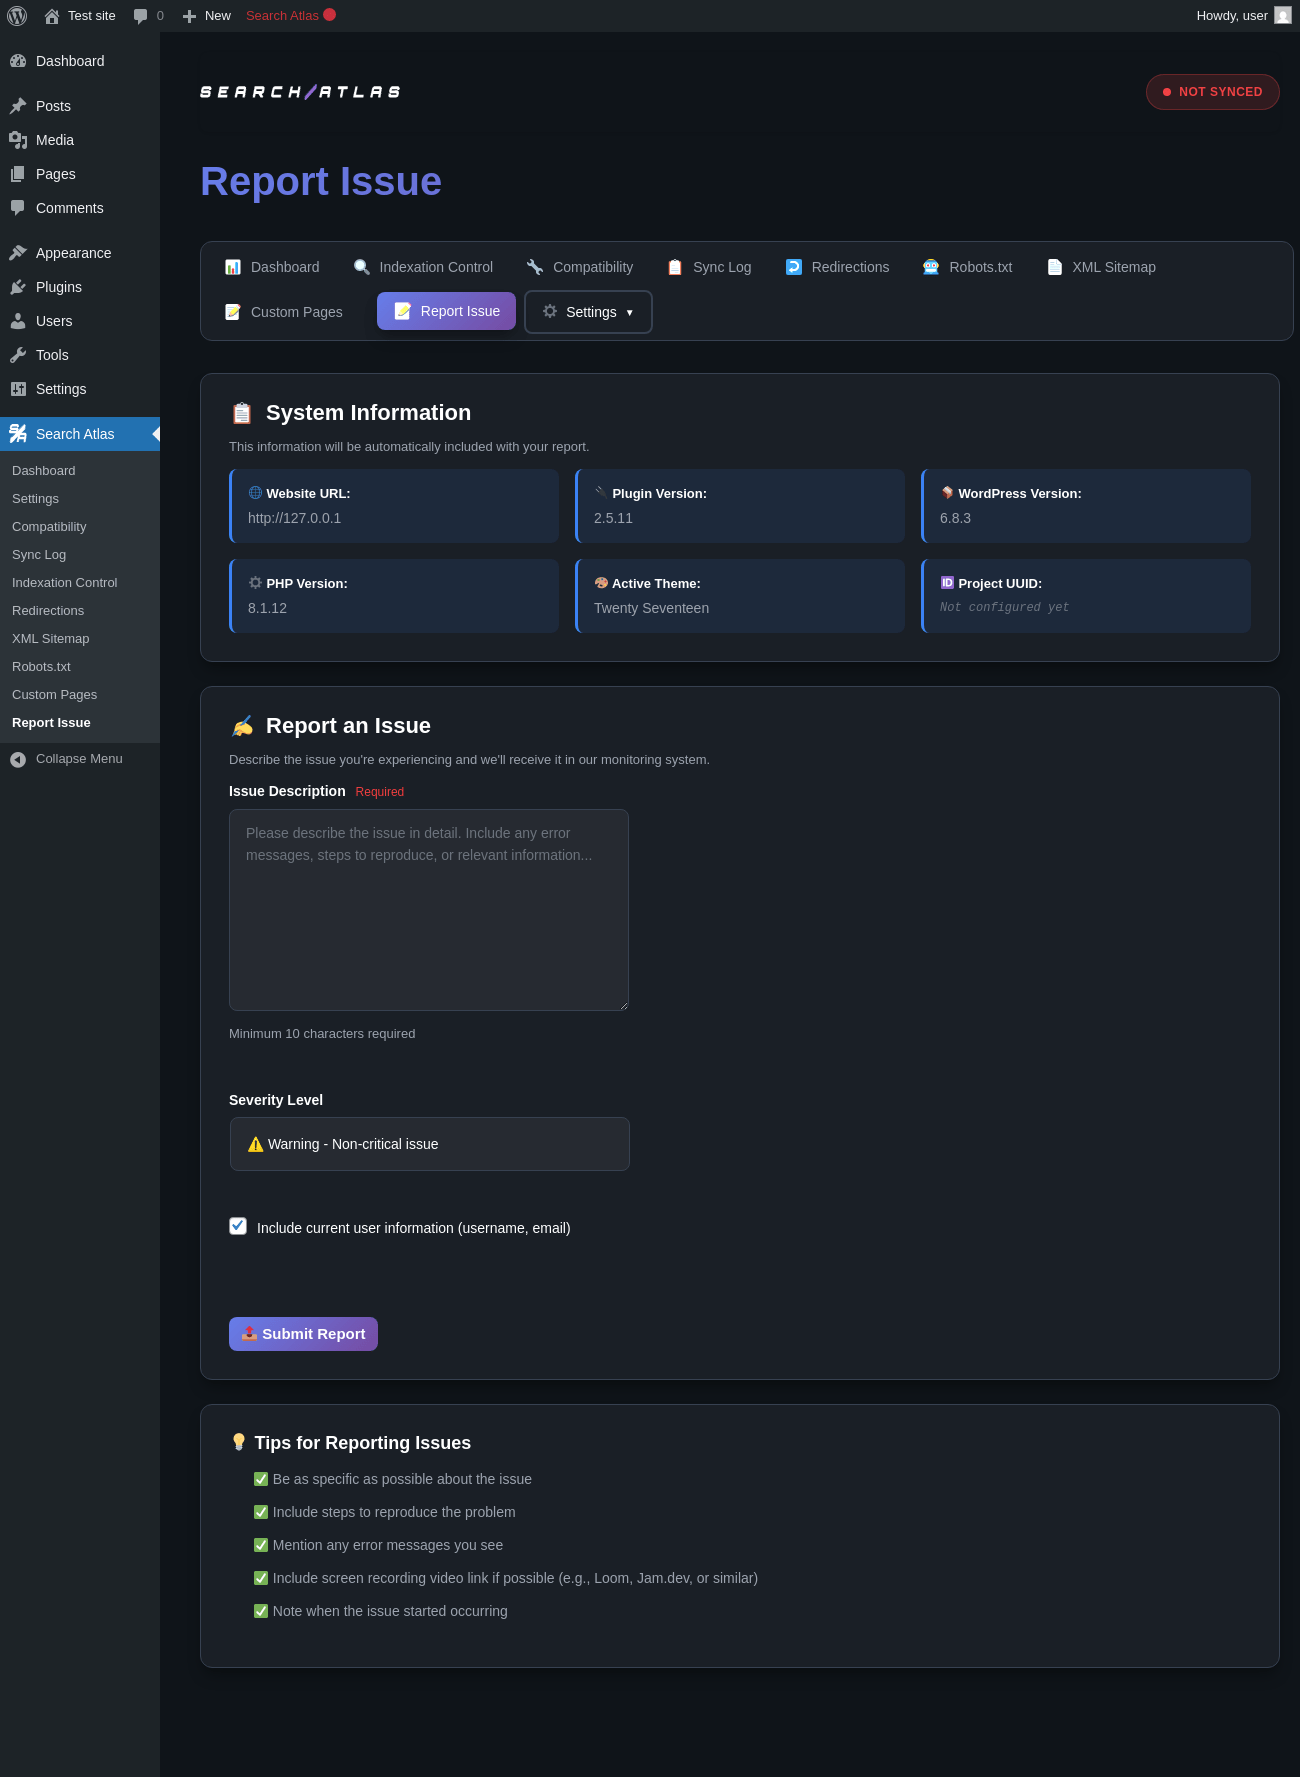Viewport: 1300px width, 1777px height.
Task: Click the Submit Report button
Action: (303, 1334)
